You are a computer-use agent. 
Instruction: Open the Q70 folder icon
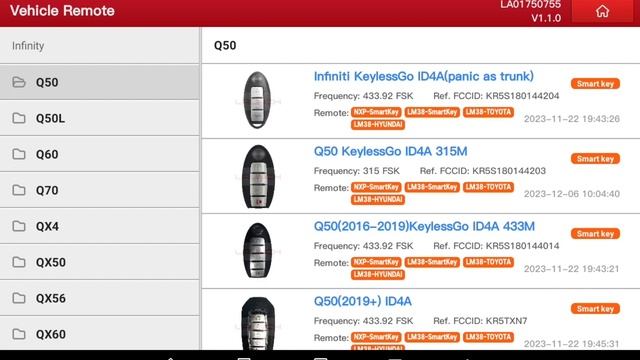coord(19,190)
